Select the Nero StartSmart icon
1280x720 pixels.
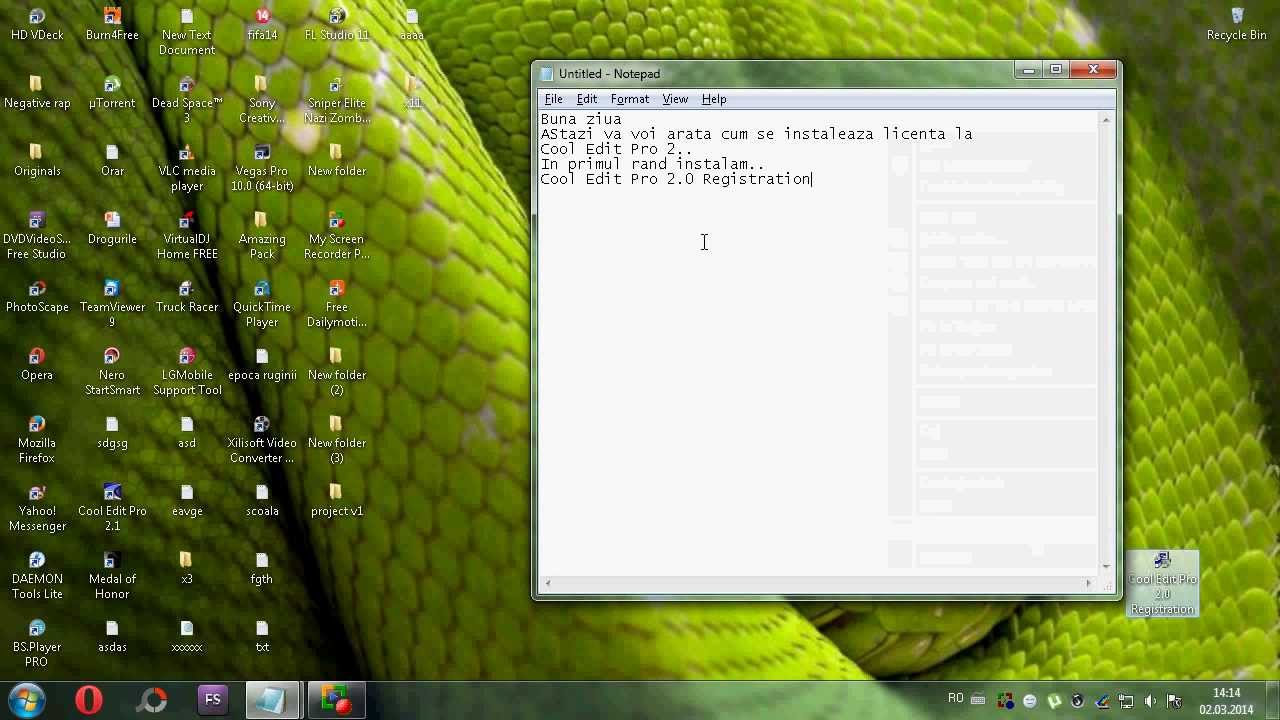(112, 372)
